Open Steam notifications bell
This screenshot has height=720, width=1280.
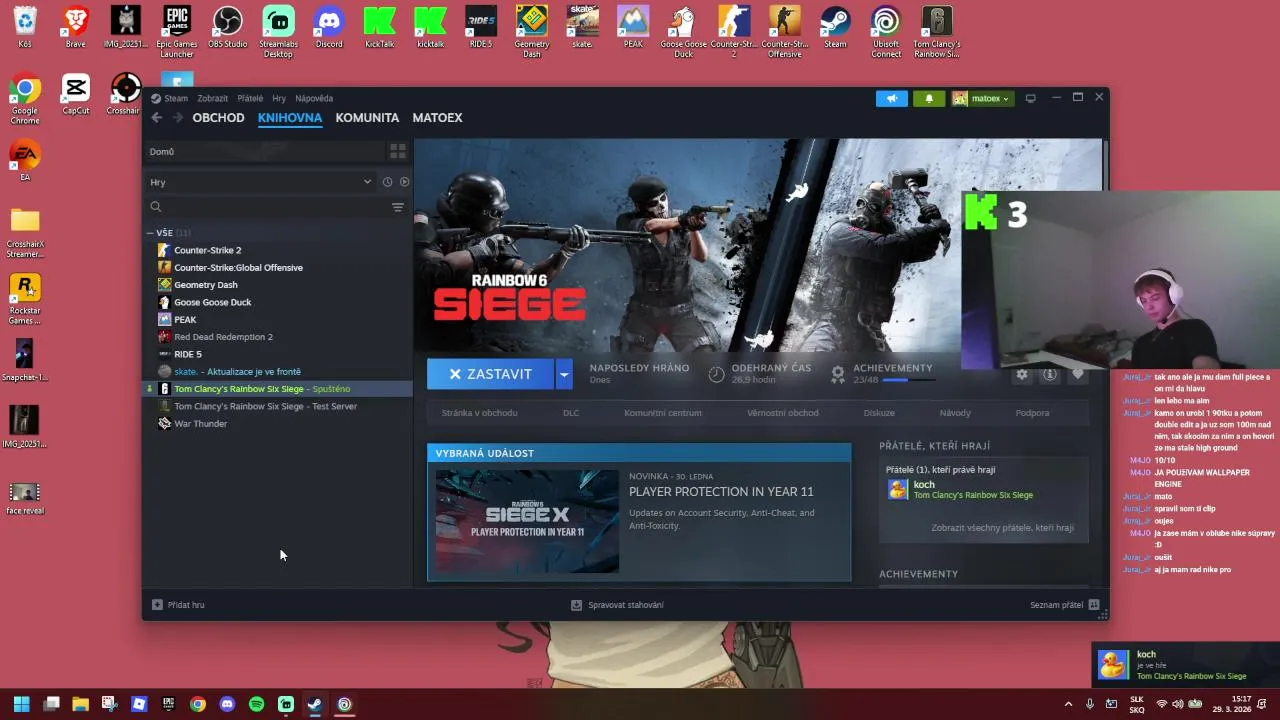pos(929,98)
